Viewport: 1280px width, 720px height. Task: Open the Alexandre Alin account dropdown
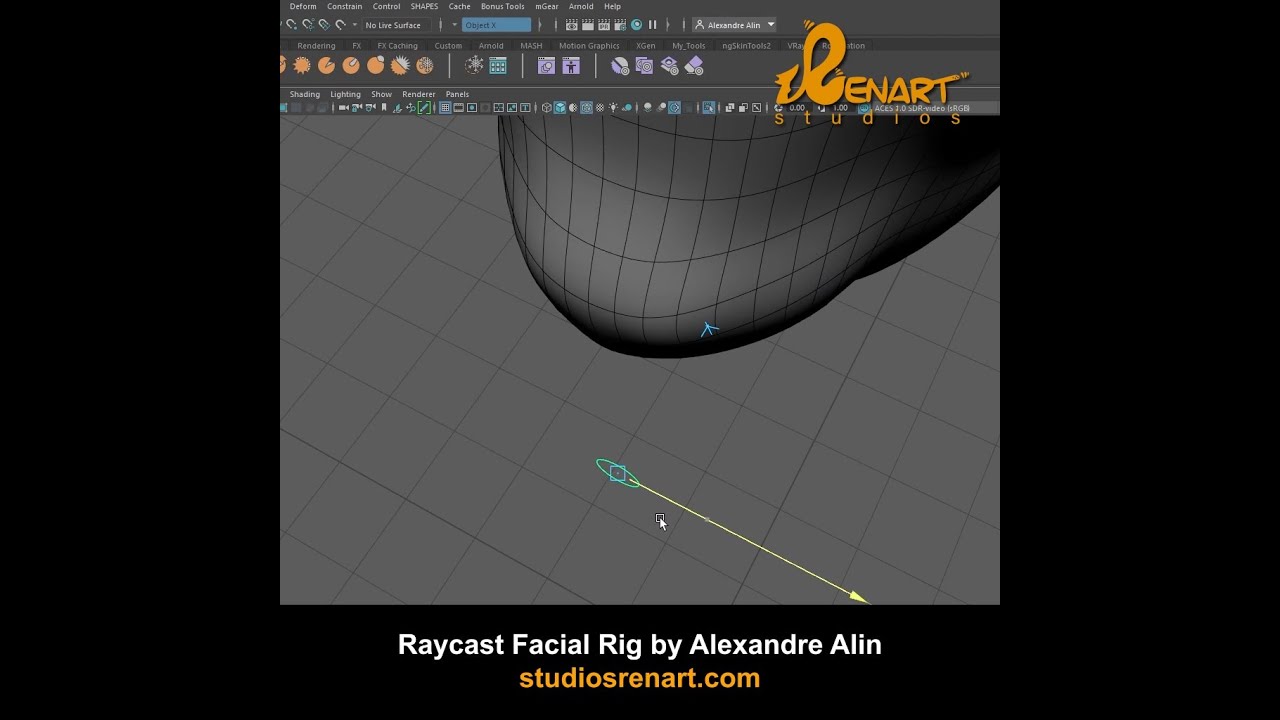pos(735,25)
